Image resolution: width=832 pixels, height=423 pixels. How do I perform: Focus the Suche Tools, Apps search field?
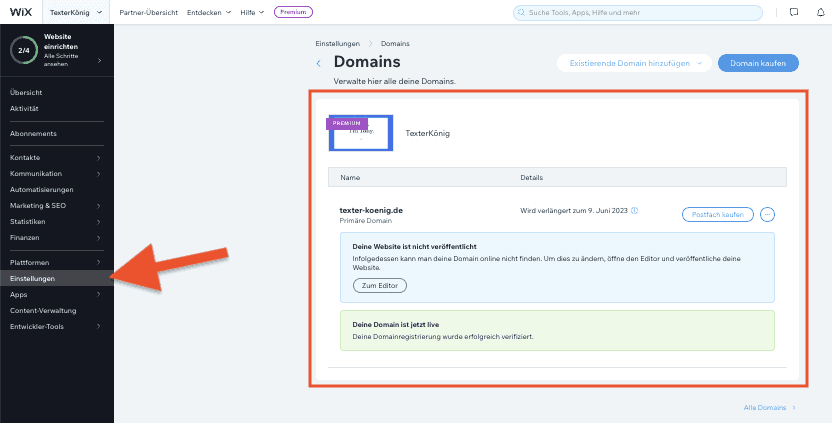pos(638,12)
